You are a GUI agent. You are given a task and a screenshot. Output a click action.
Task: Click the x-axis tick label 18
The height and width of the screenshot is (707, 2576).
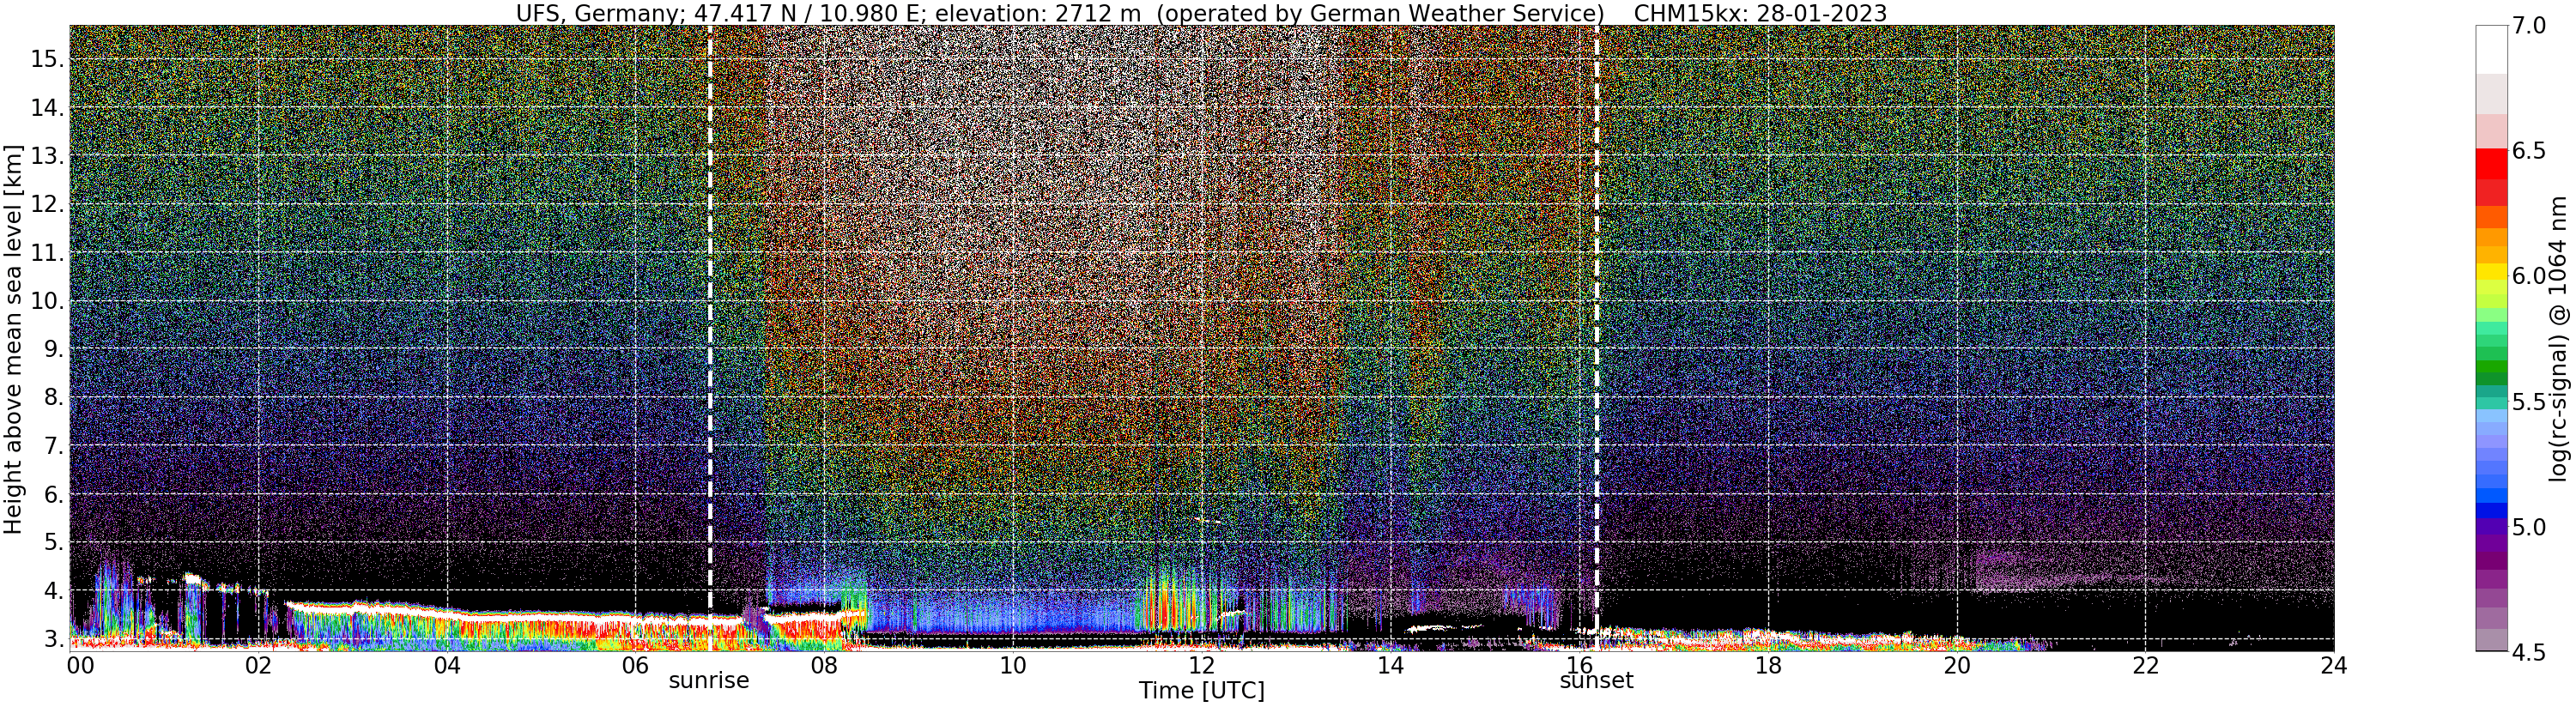pyautogui.click(x=1768, y=666)
